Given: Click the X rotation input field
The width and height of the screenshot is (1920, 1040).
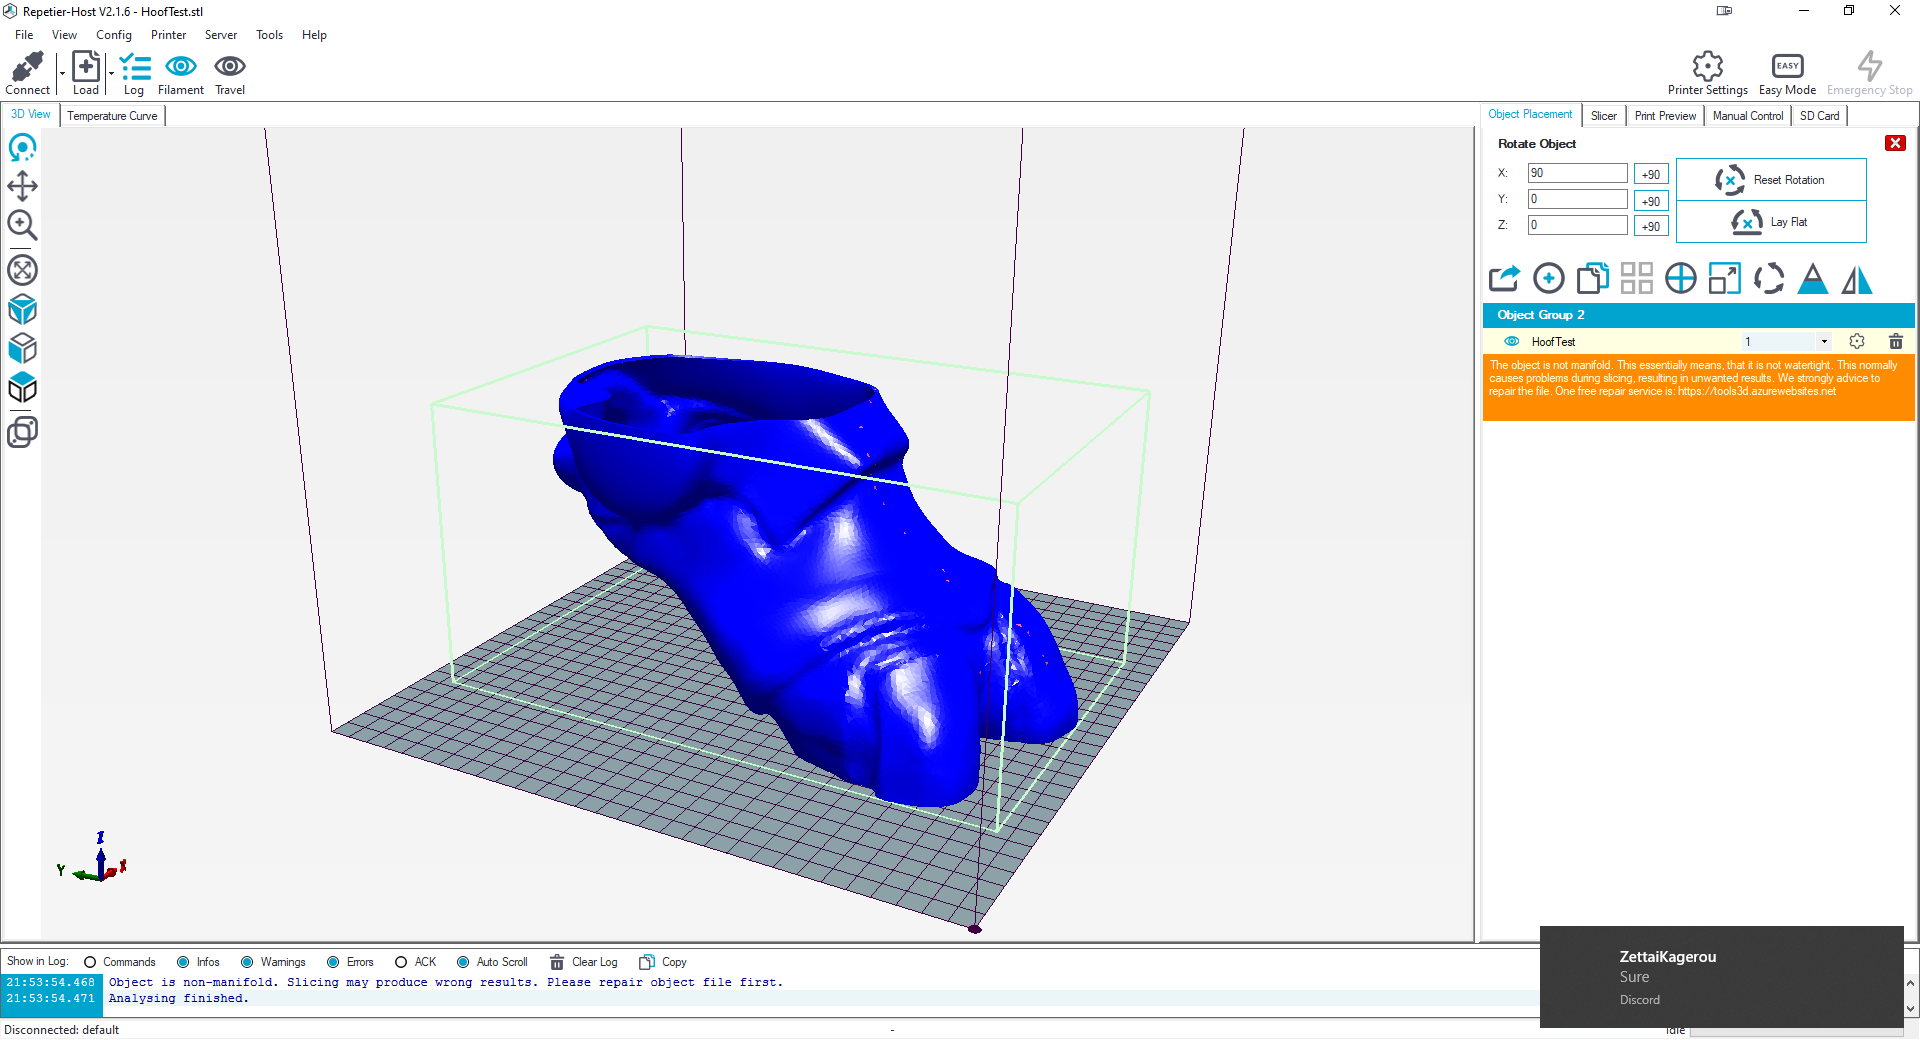Looking at the screenshot, I should tap(1576, 173).
